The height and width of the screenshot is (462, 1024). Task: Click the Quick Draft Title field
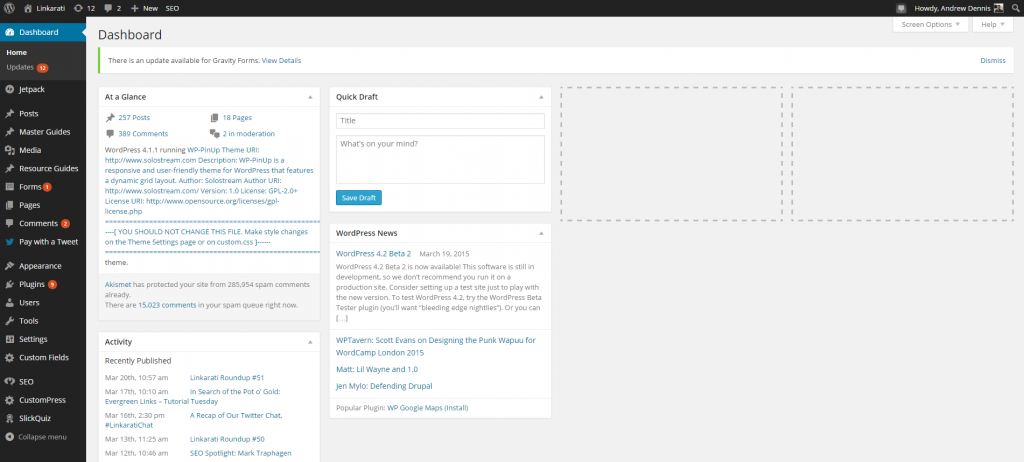440,121
